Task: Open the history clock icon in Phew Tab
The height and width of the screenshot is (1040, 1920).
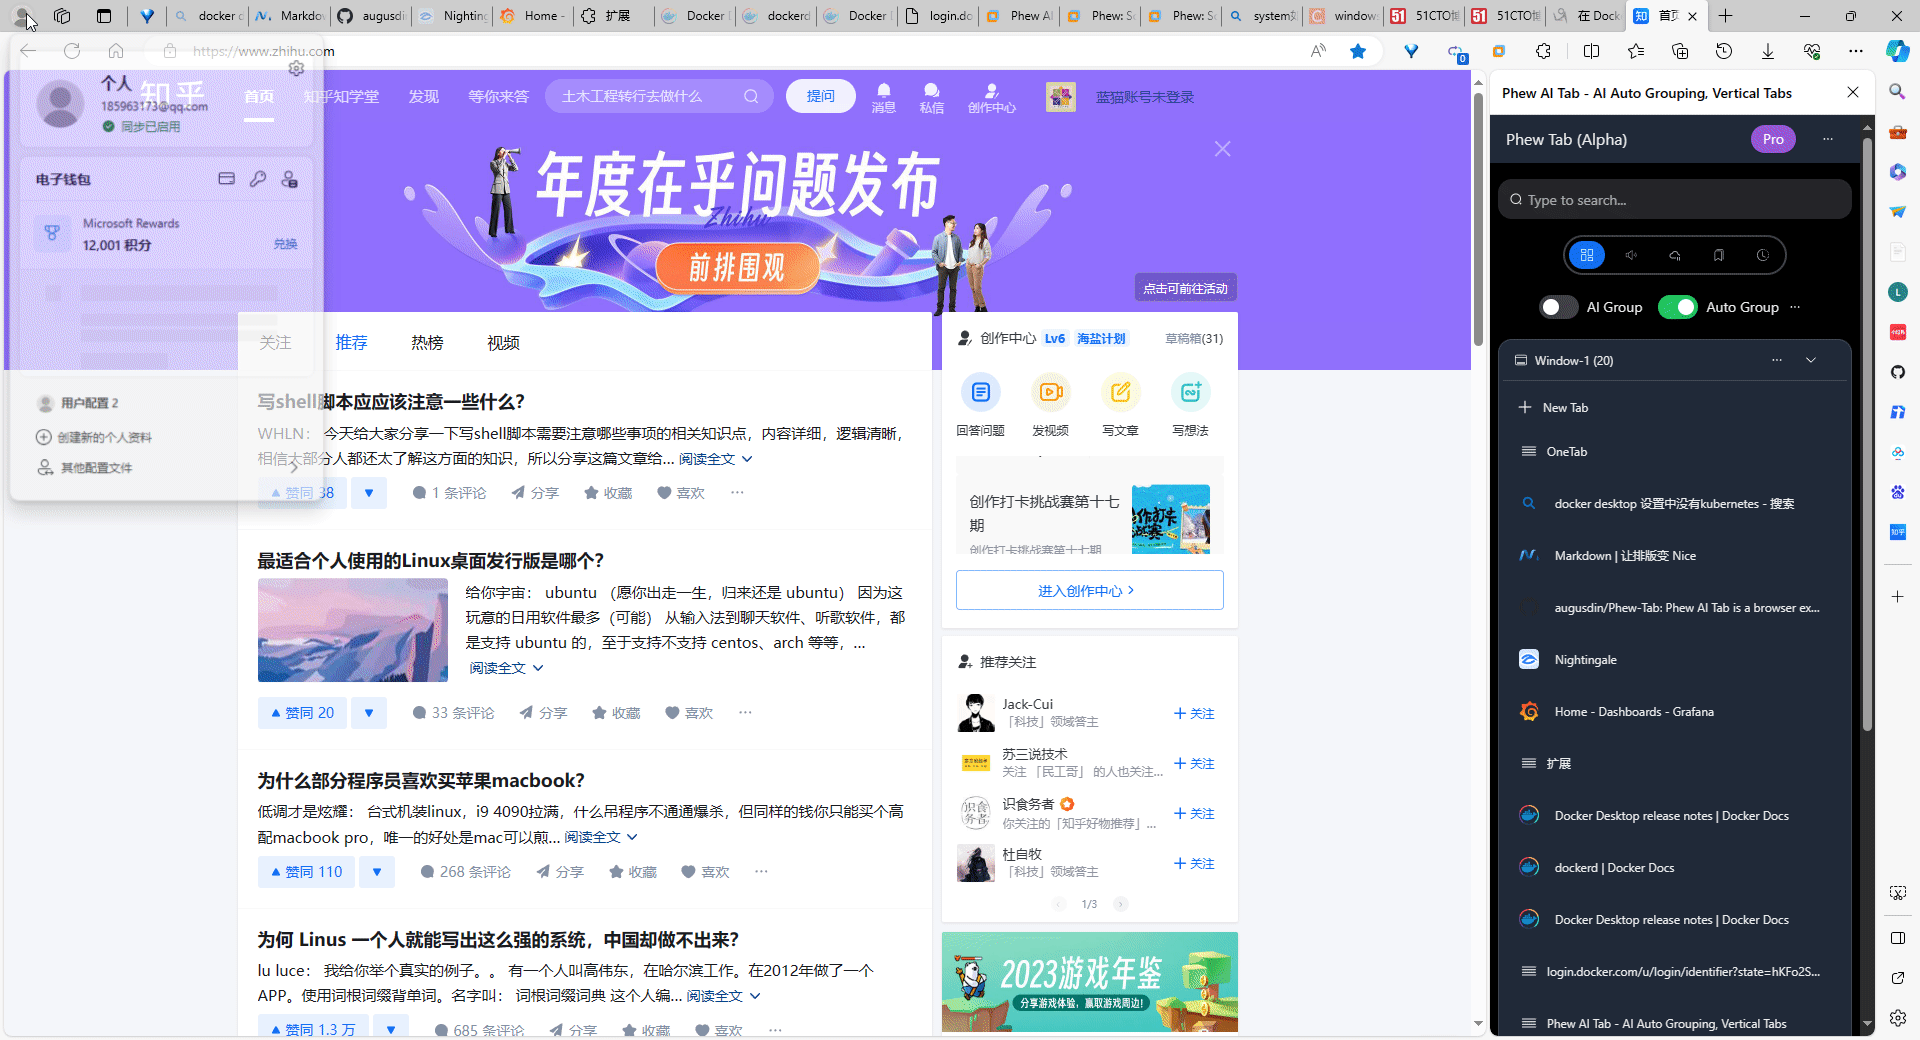Action: [1762, 255]
